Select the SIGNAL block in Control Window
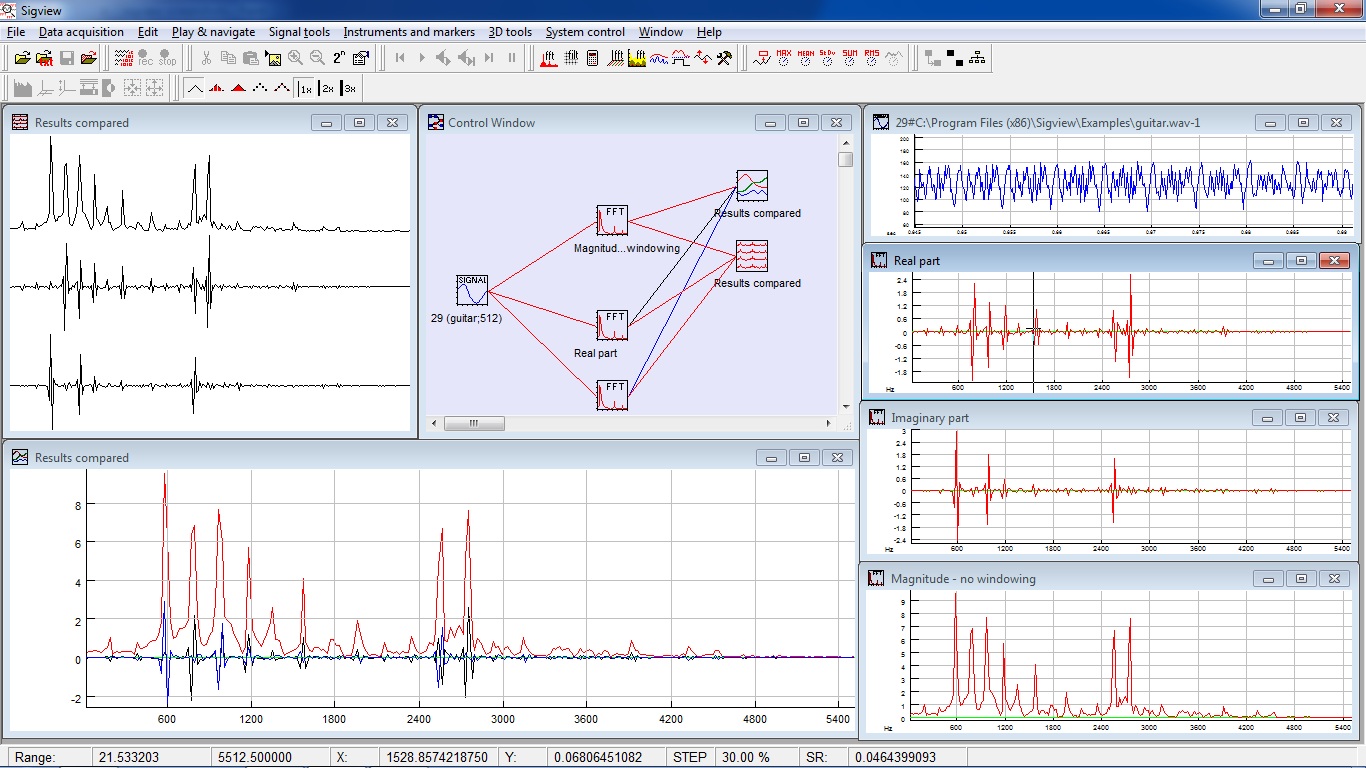This screenshot has height=768, width=1366. tap(472, 290)
